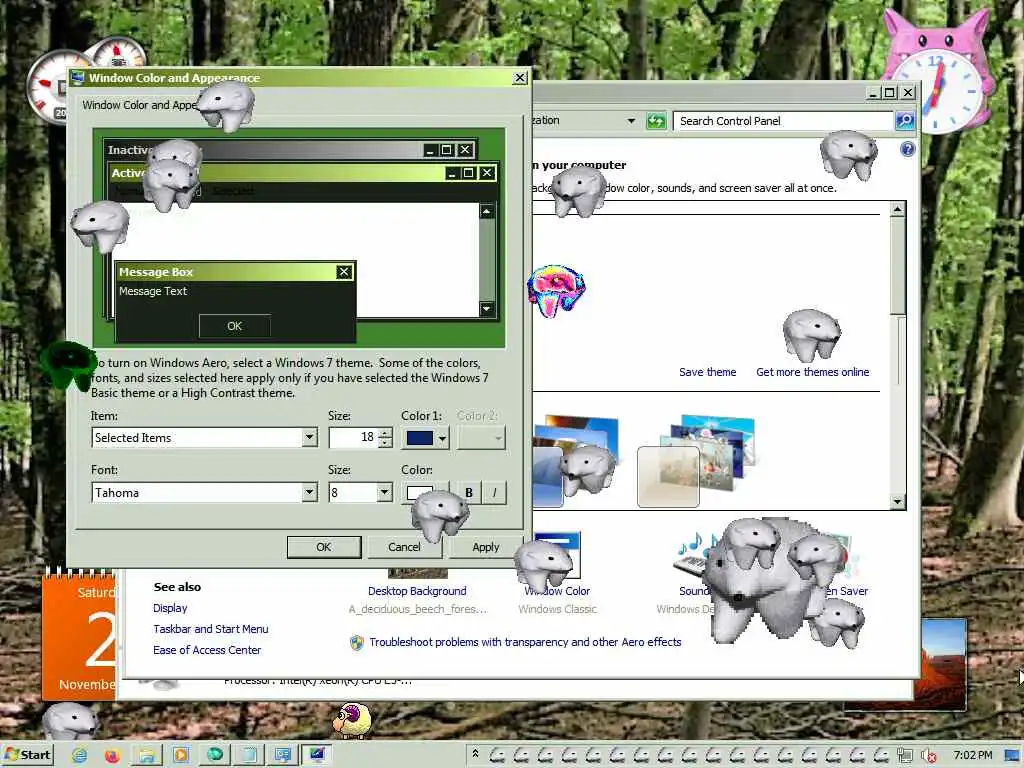Image resolution: width=1024 pixels, height=768 pixels.
Task: Open the notepad document taskbar icon
Action: point(249,755)
